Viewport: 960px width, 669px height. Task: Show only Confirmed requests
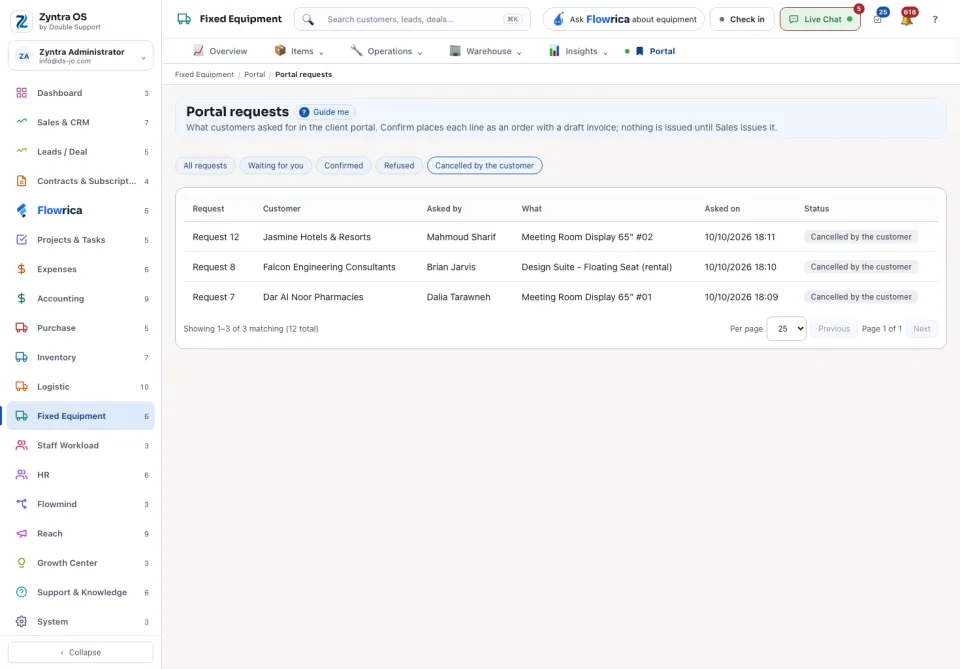click(343, 165)
